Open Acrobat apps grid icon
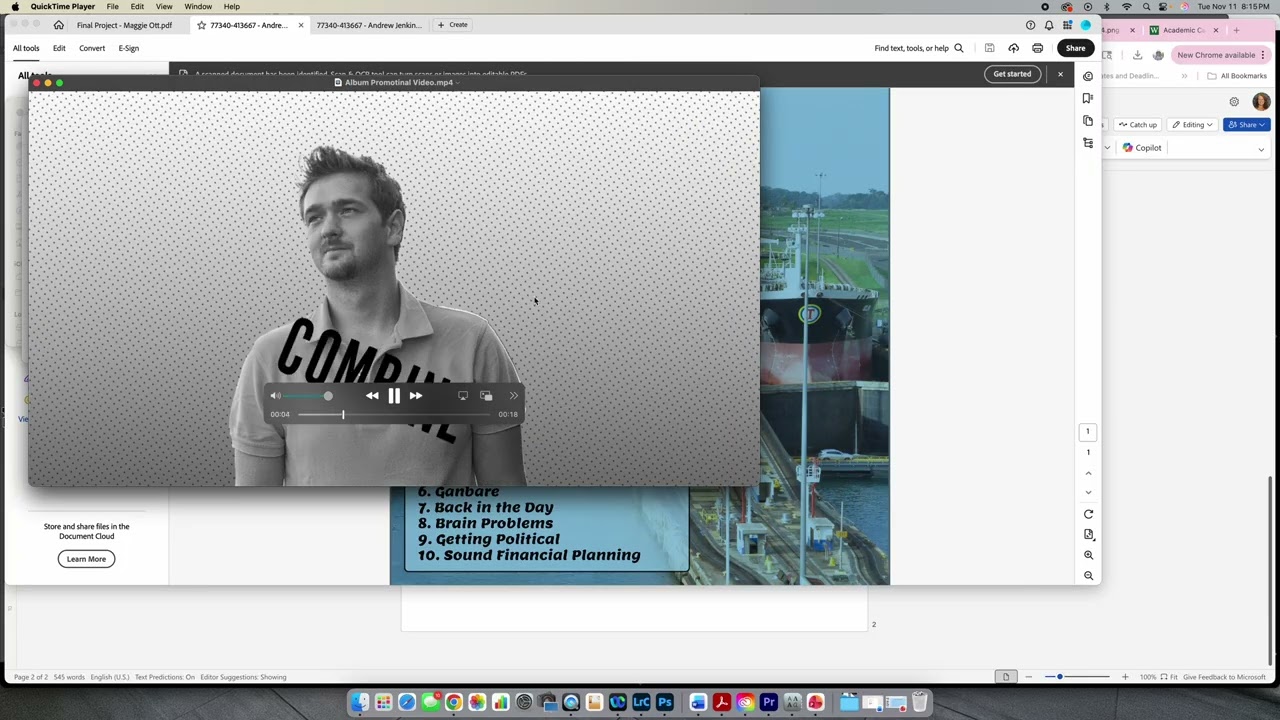Image resolution: width=1280 pixels, height=720 pixels. point(1067,25)
